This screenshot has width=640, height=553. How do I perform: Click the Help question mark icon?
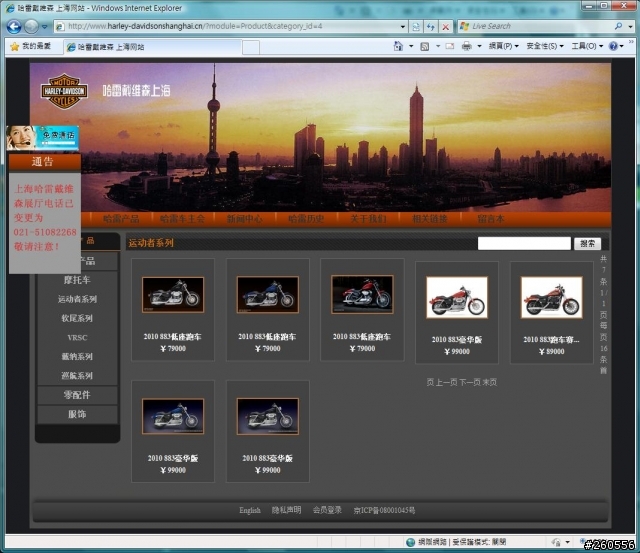tap(613, 46)
